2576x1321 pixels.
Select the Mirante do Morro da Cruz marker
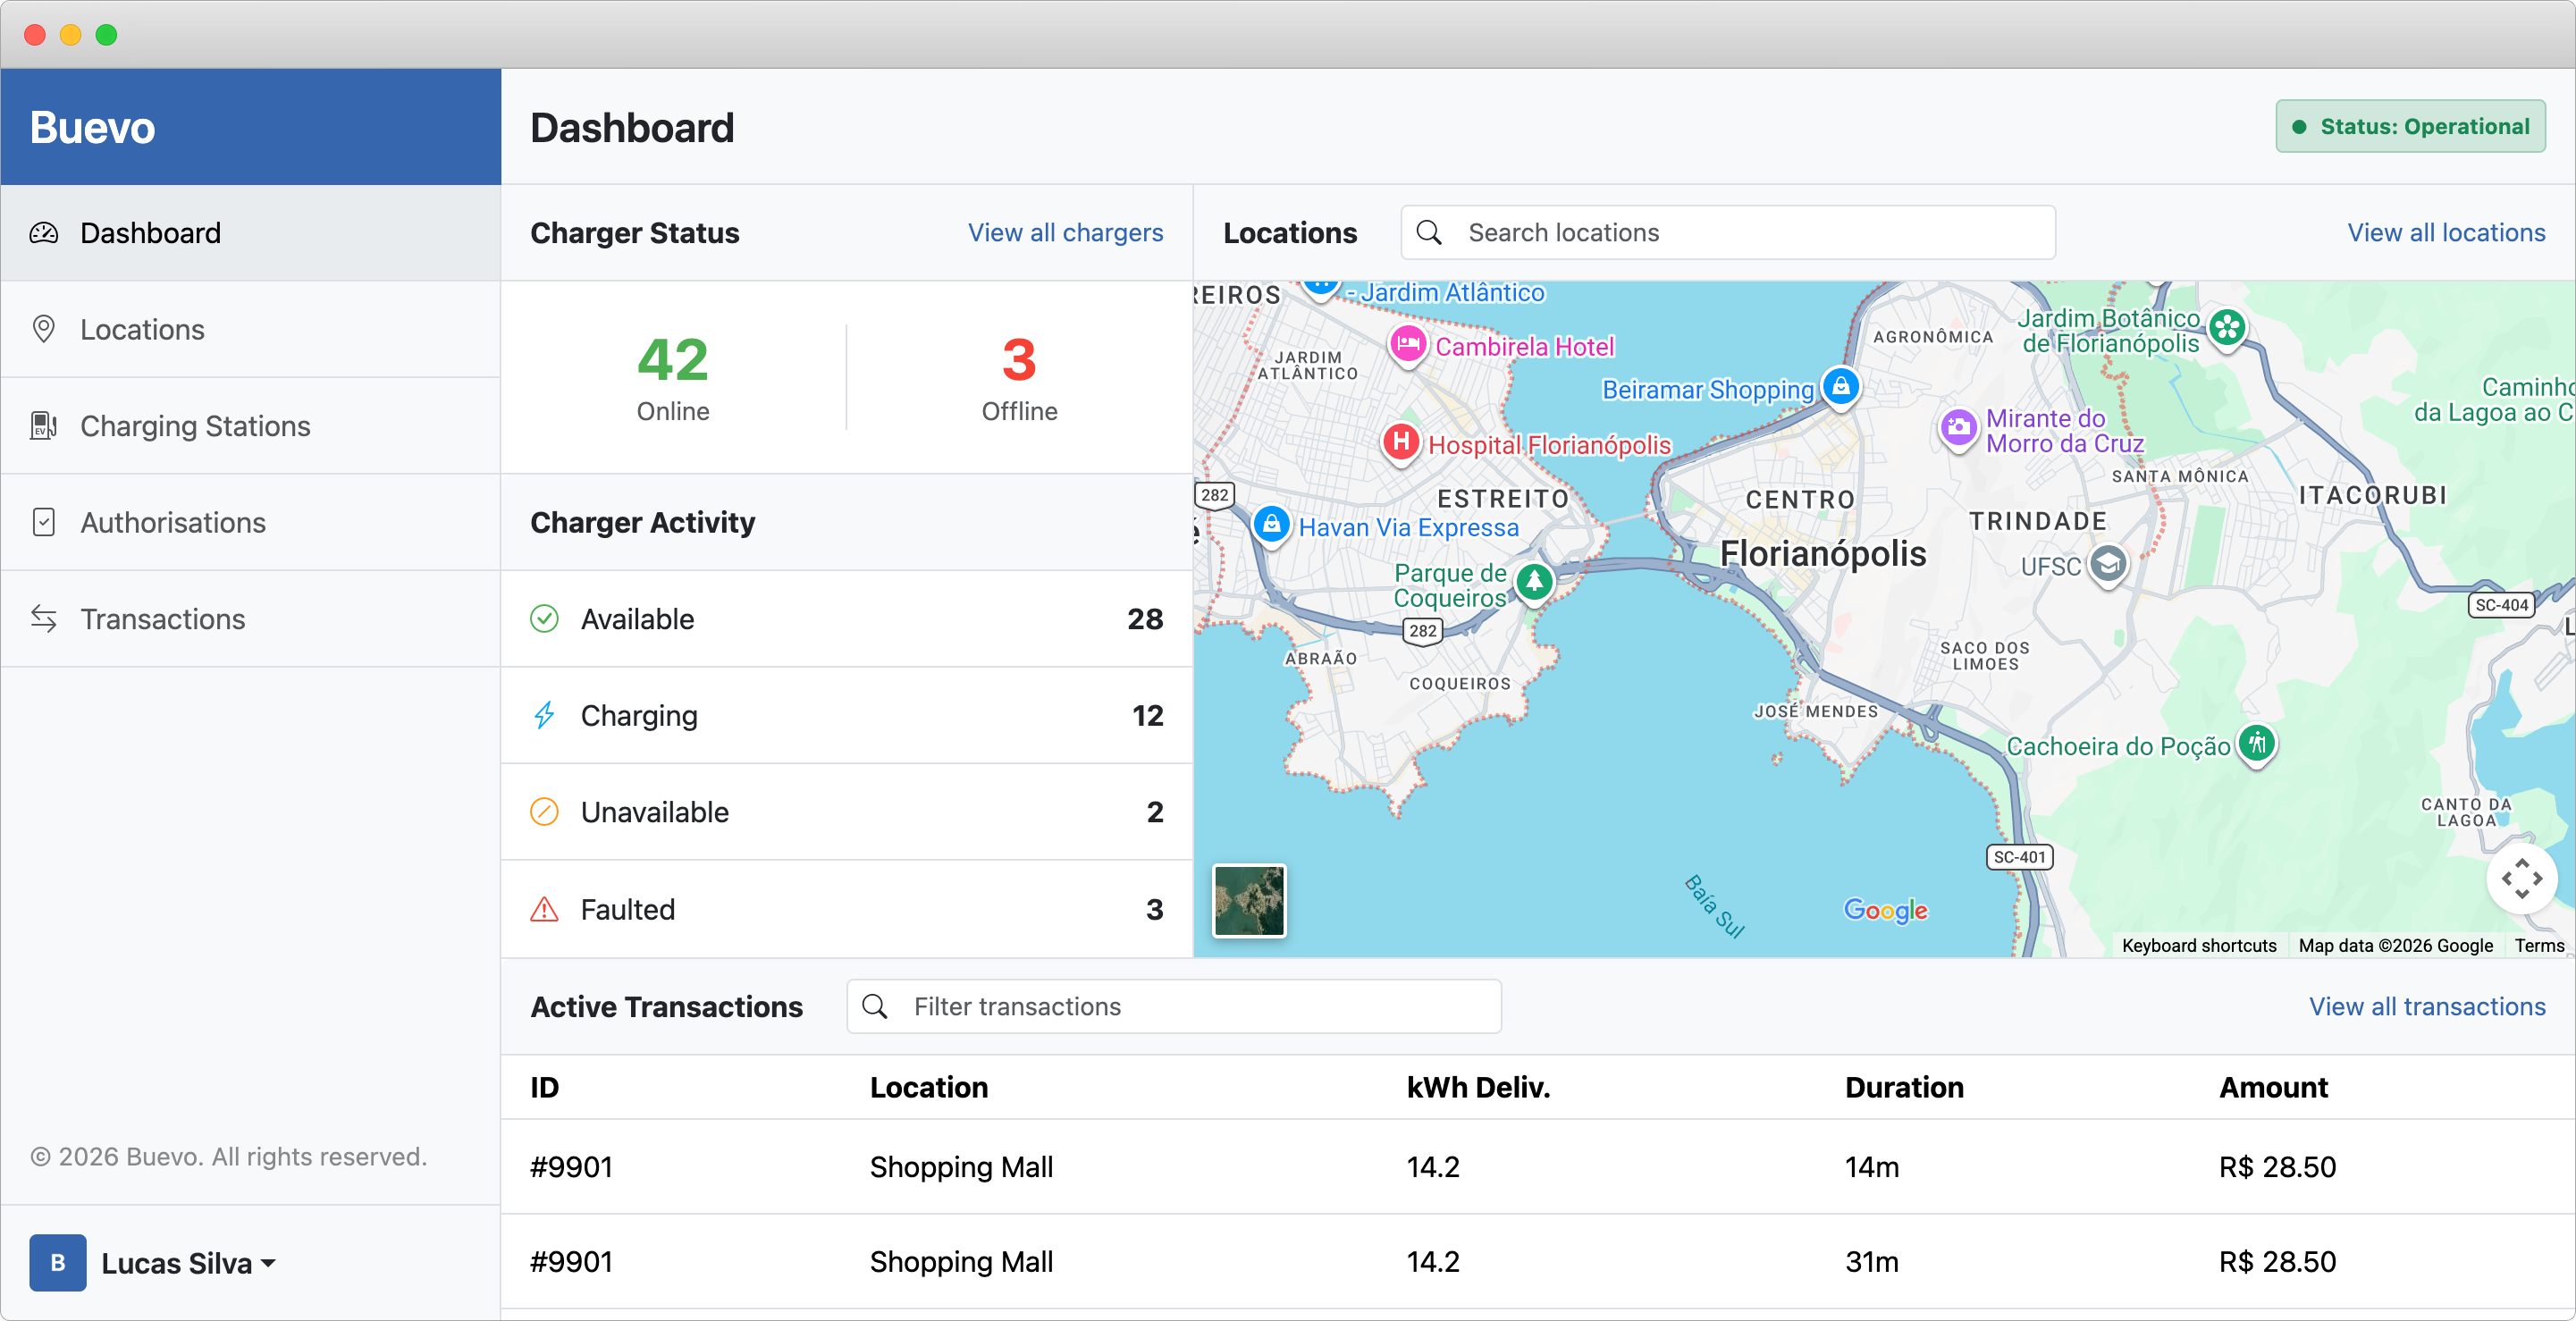1958,428
